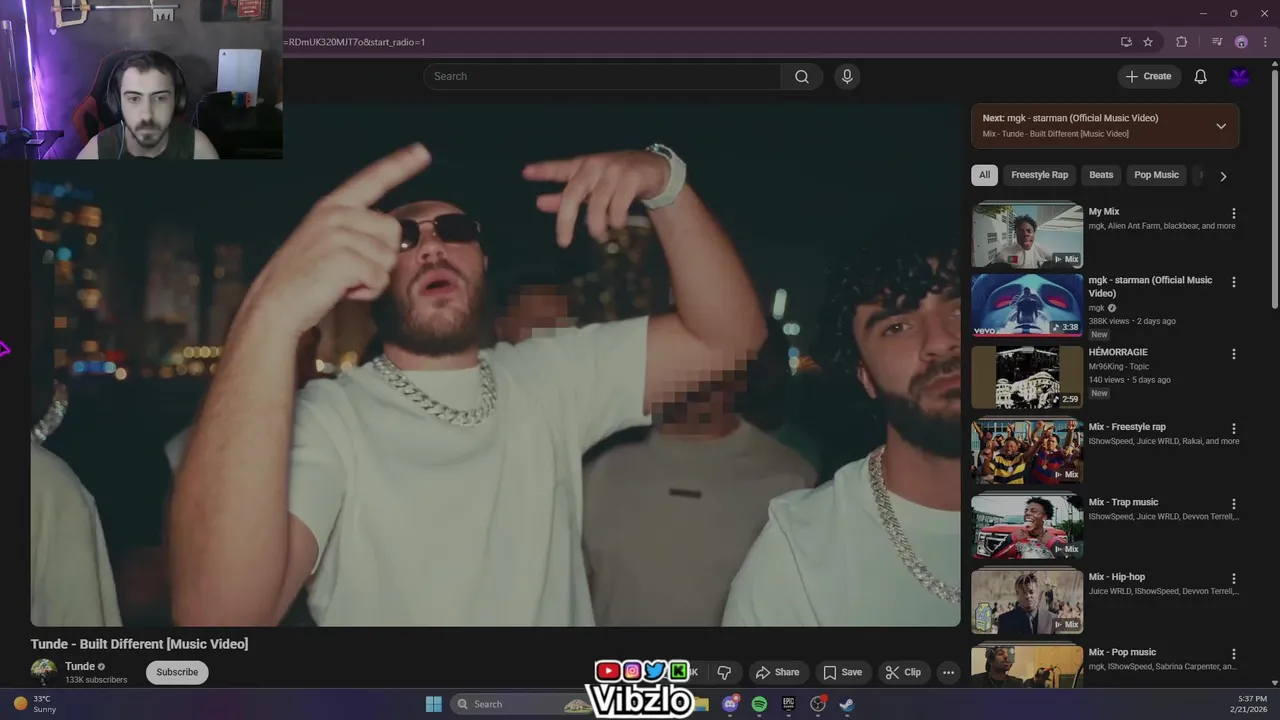Click the 'Mix - Hip-hop' title
The width and height of the screenshot is (1280, 720).
(1117, 577)
